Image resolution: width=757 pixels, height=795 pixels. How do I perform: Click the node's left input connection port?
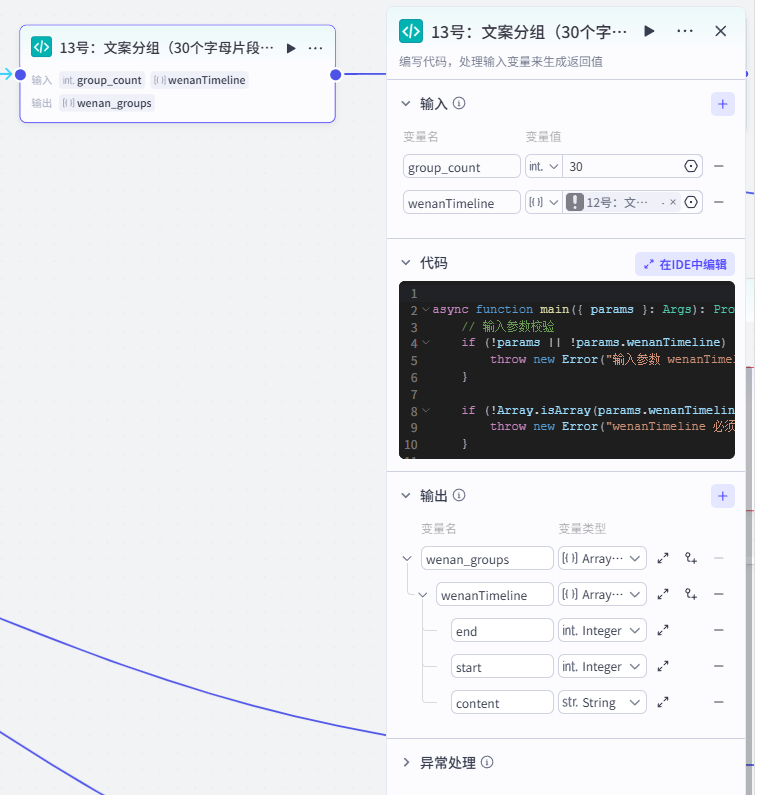click(20, 75)
